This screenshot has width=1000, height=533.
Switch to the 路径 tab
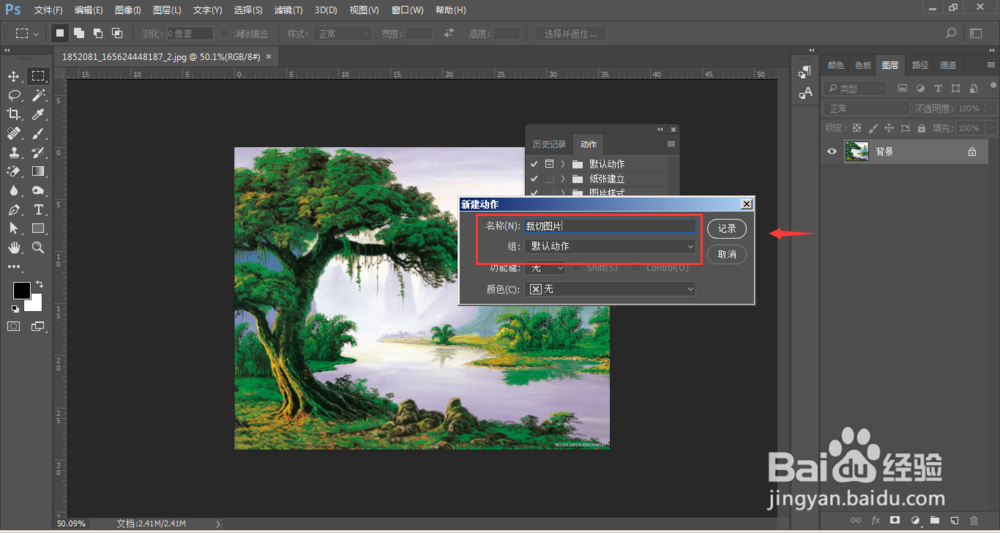point(920,65)
